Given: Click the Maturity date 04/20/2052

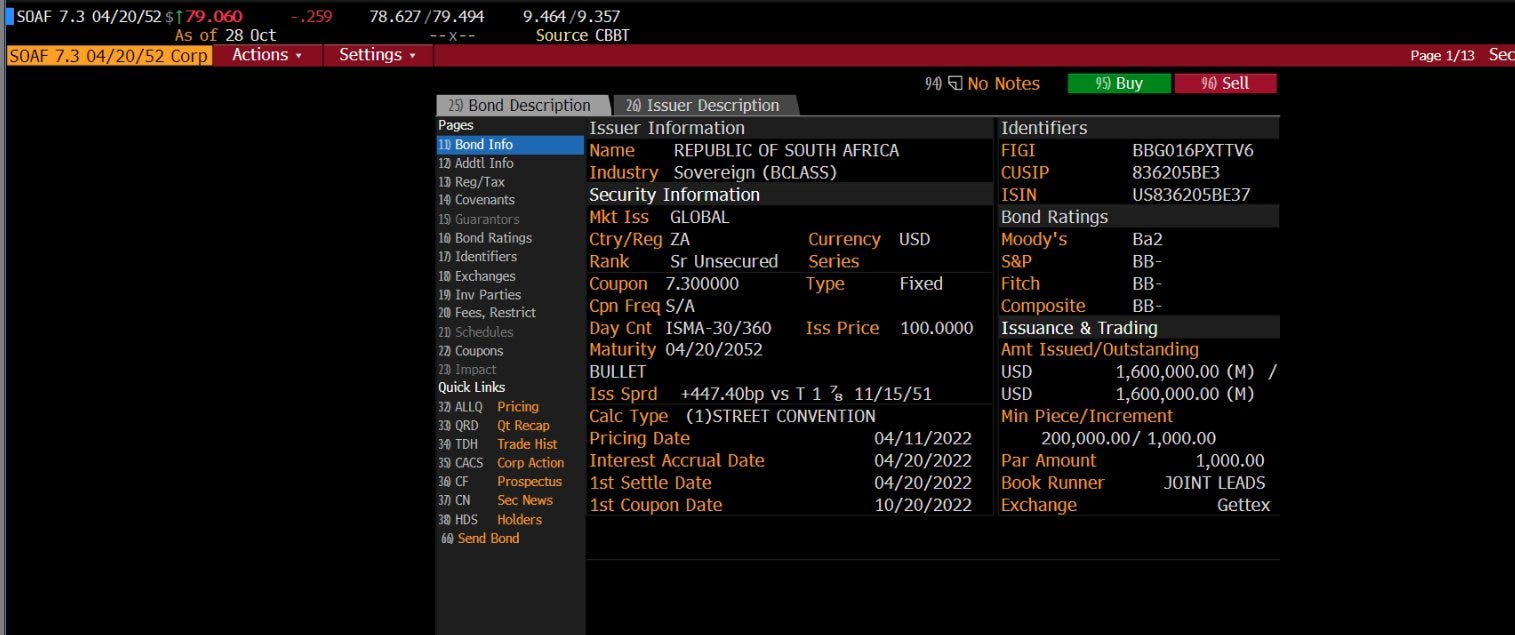Looking at the screenshot, I should point(714,350).
